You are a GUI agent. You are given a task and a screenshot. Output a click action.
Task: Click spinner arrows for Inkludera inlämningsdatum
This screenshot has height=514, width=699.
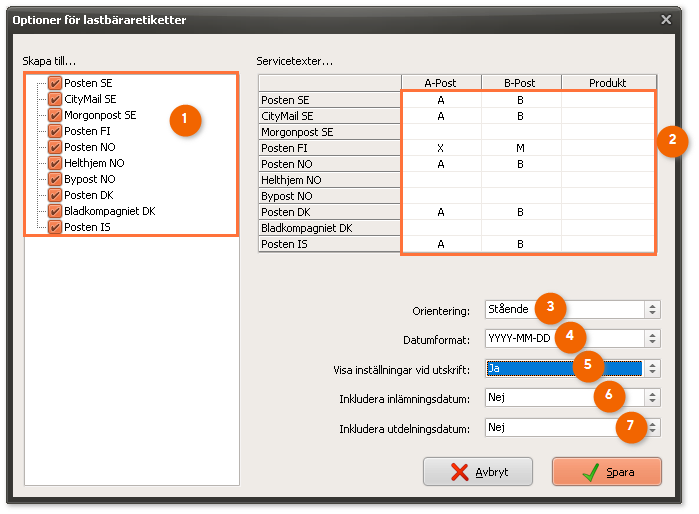pos(653,398)
